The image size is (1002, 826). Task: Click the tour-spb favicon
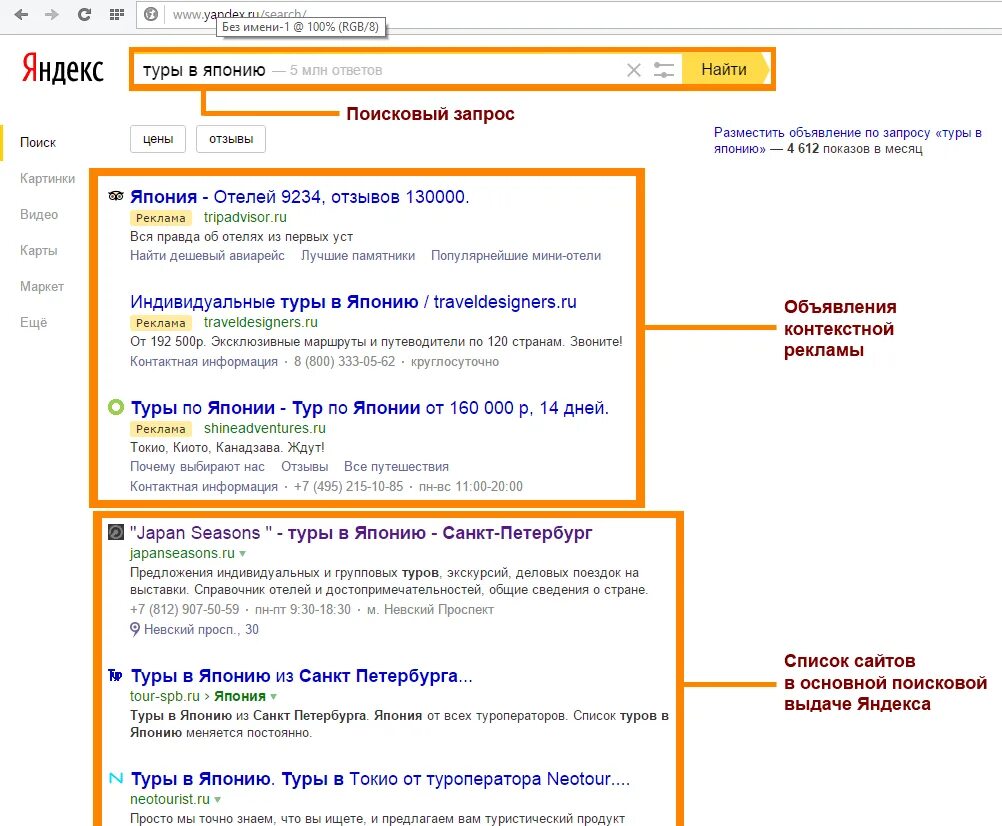pyautogui.click(x=116, y=675)
